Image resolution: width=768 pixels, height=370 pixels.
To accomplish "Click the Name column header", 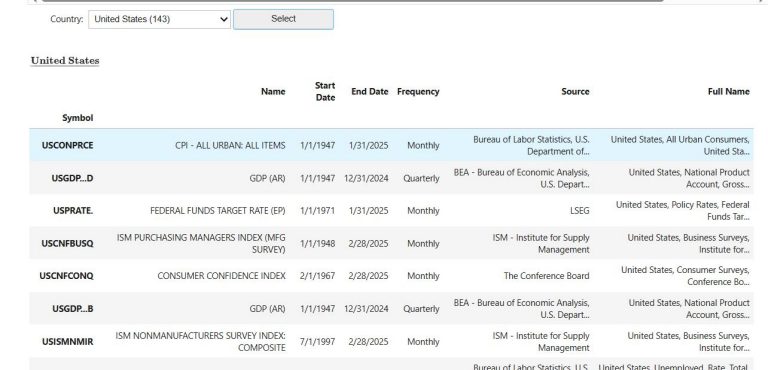I will tap(273, 91).
